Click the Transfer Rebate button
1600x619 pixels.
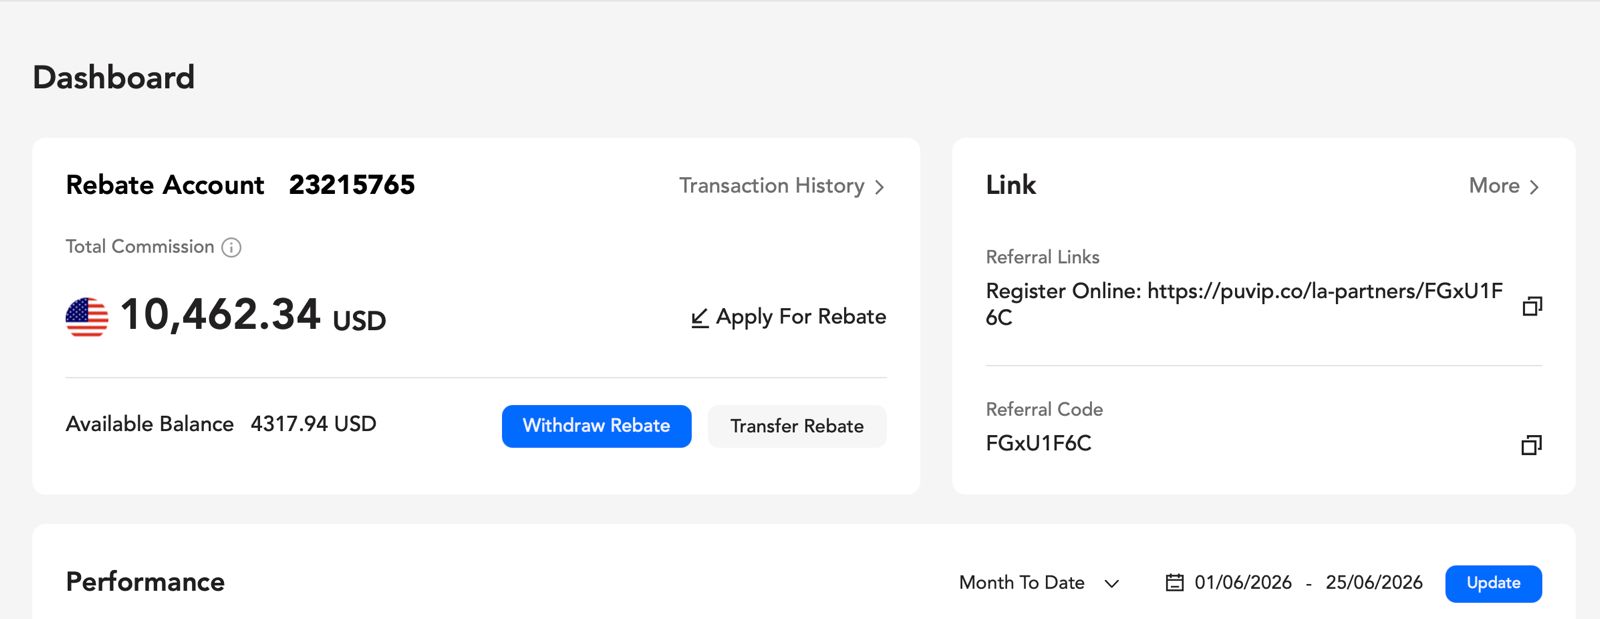pos(797,426)
